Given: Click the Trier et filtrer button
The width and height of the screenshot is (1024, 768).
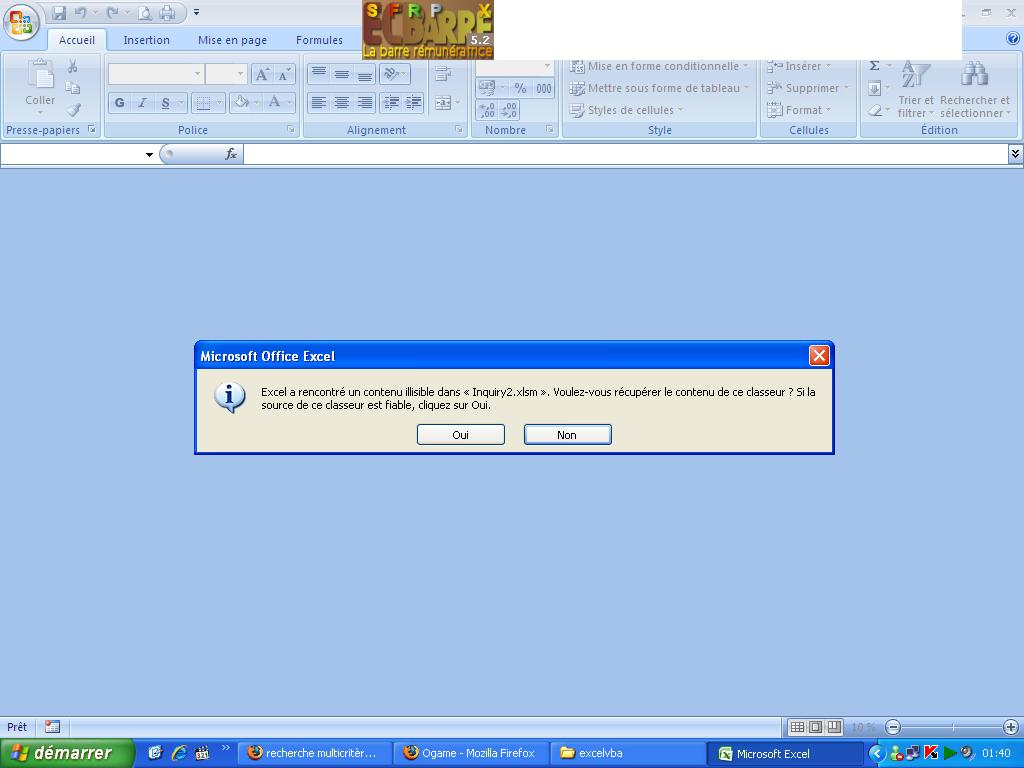Looking at the screenshot, I should (x=916, y=89).
